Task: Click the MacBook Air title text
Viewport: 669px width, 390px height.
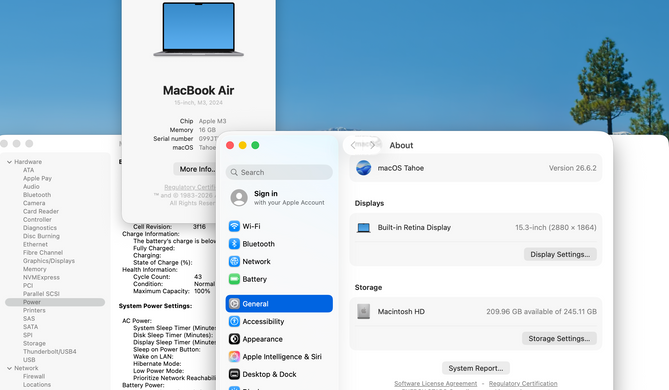Action: pyautogui.click(x=198, y=90)
